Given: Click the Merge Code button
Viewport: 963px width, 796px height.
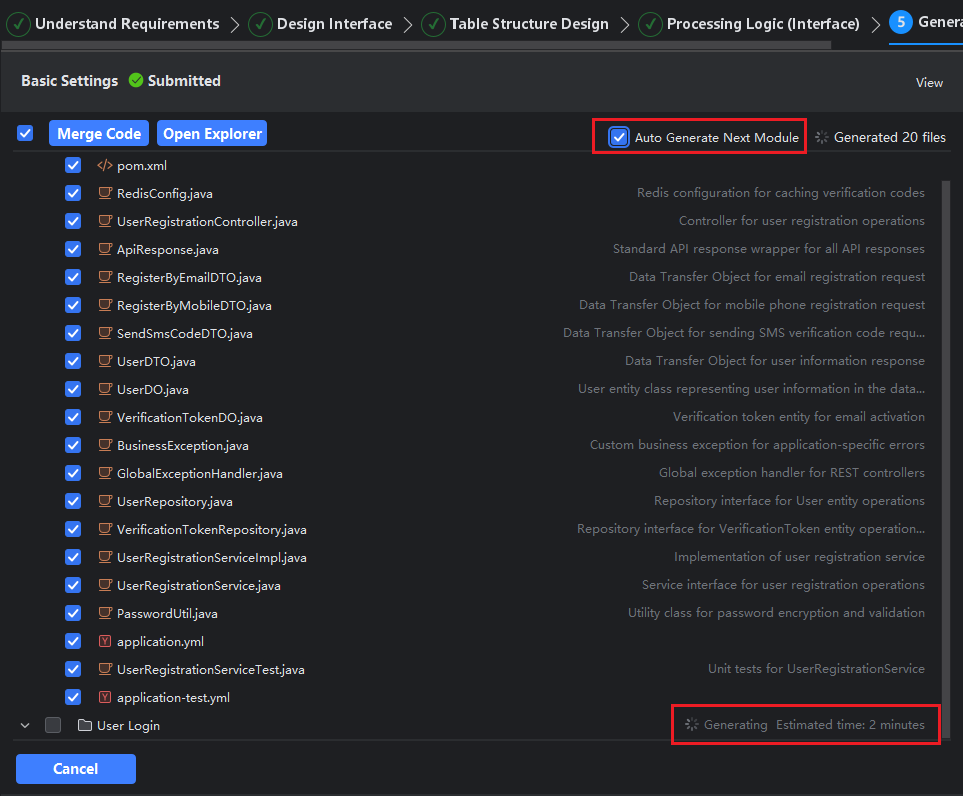Looking at the screenshot, I should (x=98, y=133).
